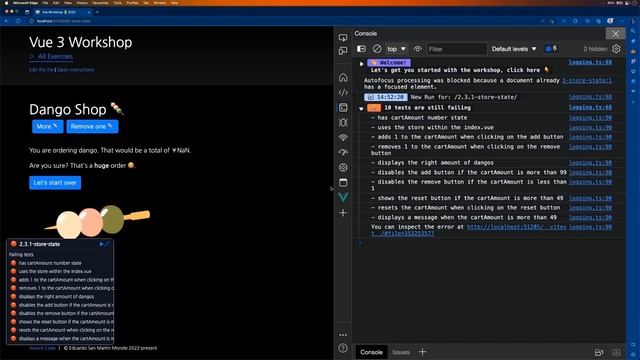Open the DevTools Welcome home tool
This screenshot has height=360, width=640.
343,77
